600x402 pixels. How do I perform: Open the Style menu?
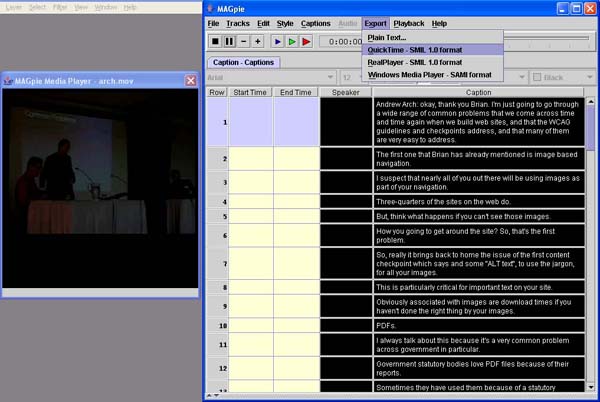[285, 24]
